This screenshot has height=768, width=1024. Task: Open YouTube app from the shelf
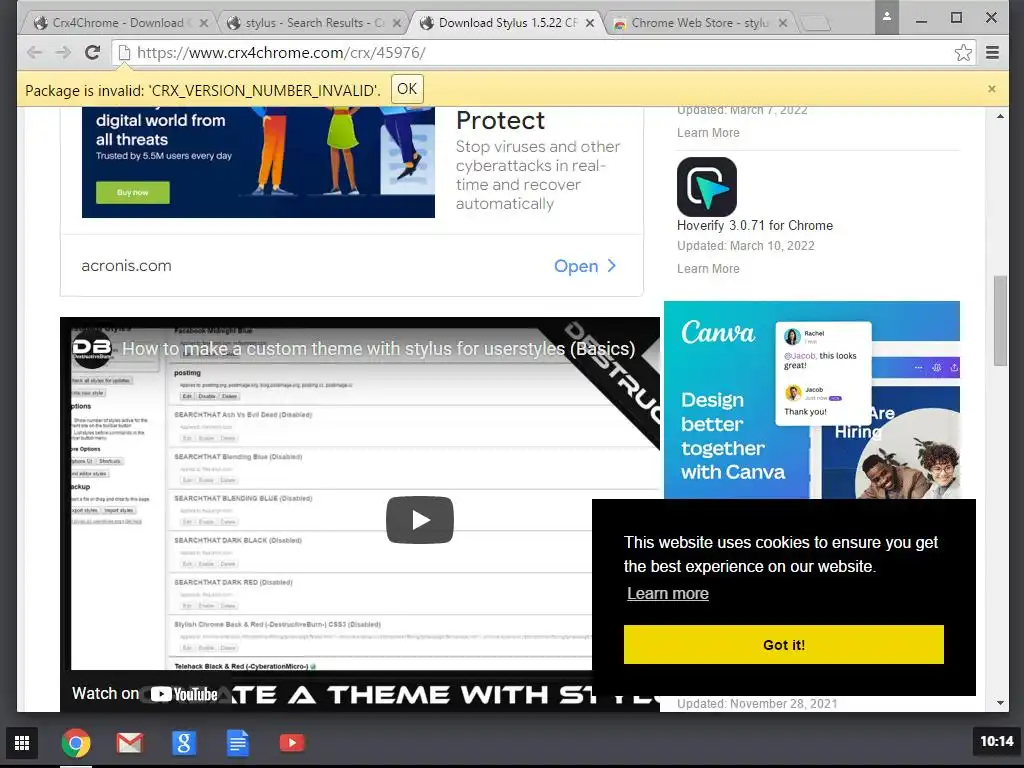[292, 743]
